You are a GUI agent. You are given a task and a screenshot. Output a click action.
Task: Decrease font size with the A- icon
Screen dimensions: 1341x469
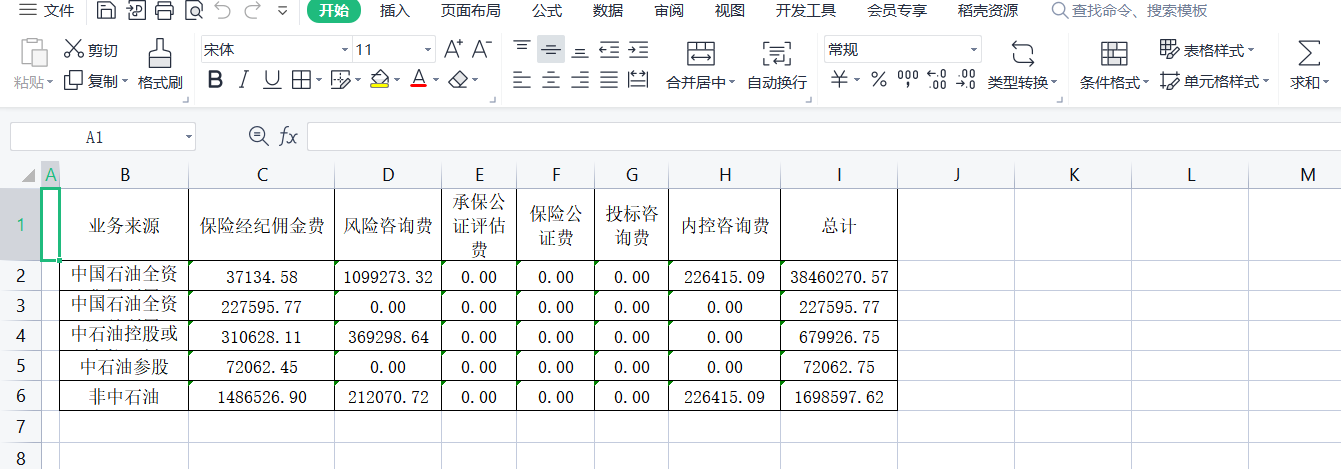482,49
